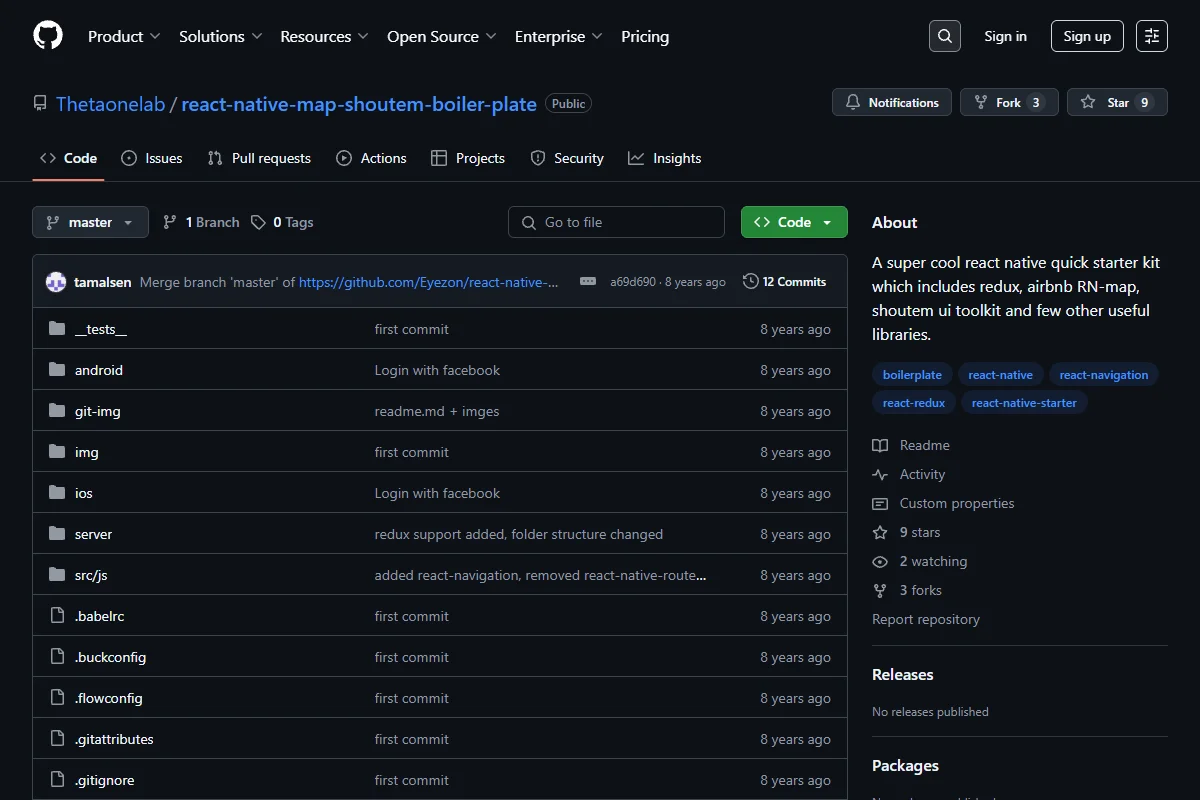Image resolution: width=1200 pixels, height=800 pixels.
Task: Open the Solutions menu dropdown
Action: 221,36
